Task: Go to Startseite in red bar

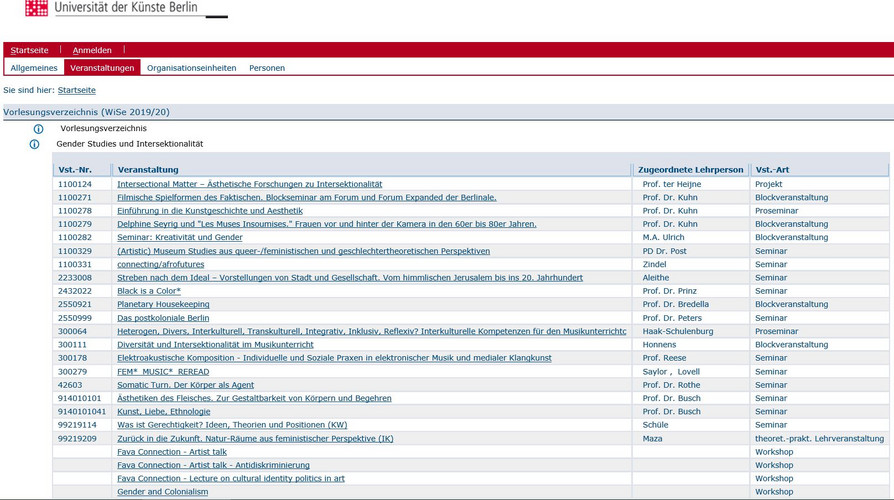Action: (x=30, y=50)
